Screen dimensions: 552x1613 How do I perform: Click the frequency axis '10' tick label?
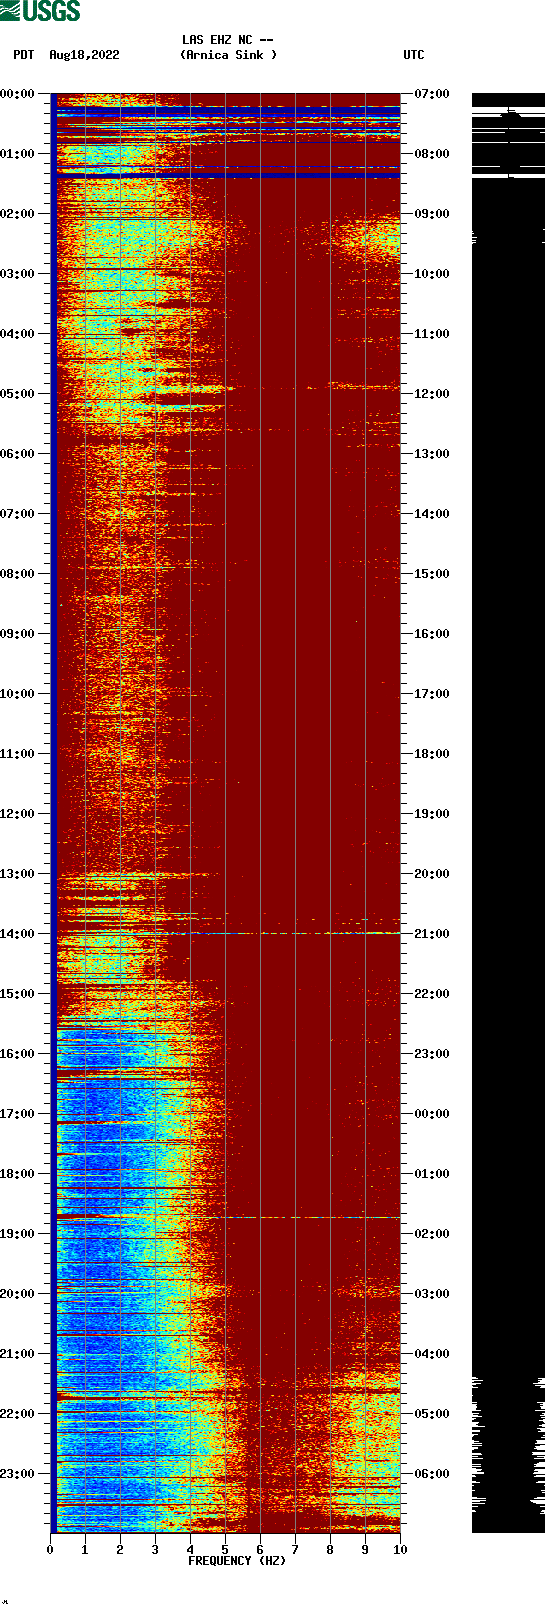pyautogui.click(x=400, y=1550)
